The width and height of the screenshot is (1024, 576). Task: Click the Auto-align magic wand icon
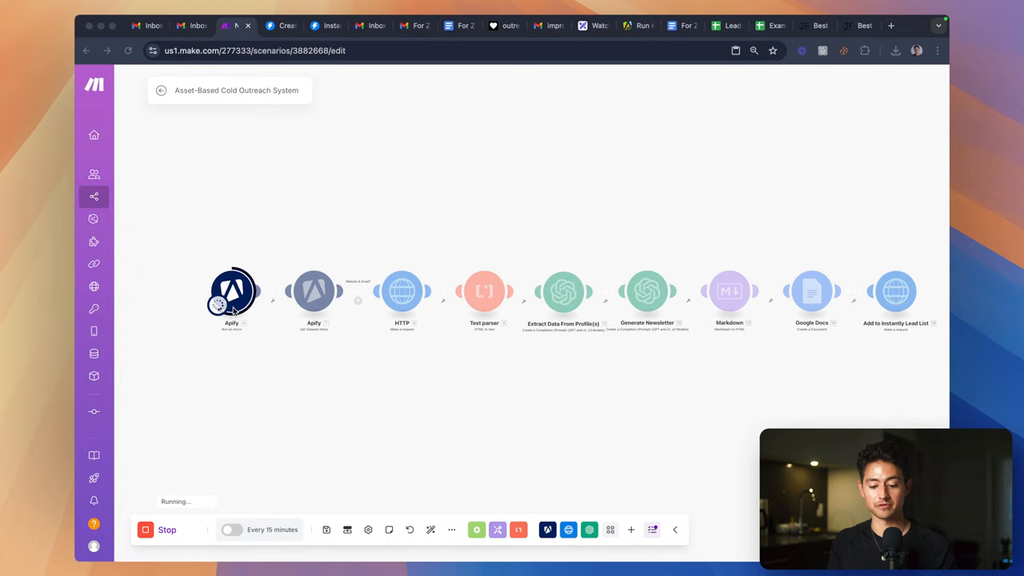pyautogui.click(x=431, y=530)
